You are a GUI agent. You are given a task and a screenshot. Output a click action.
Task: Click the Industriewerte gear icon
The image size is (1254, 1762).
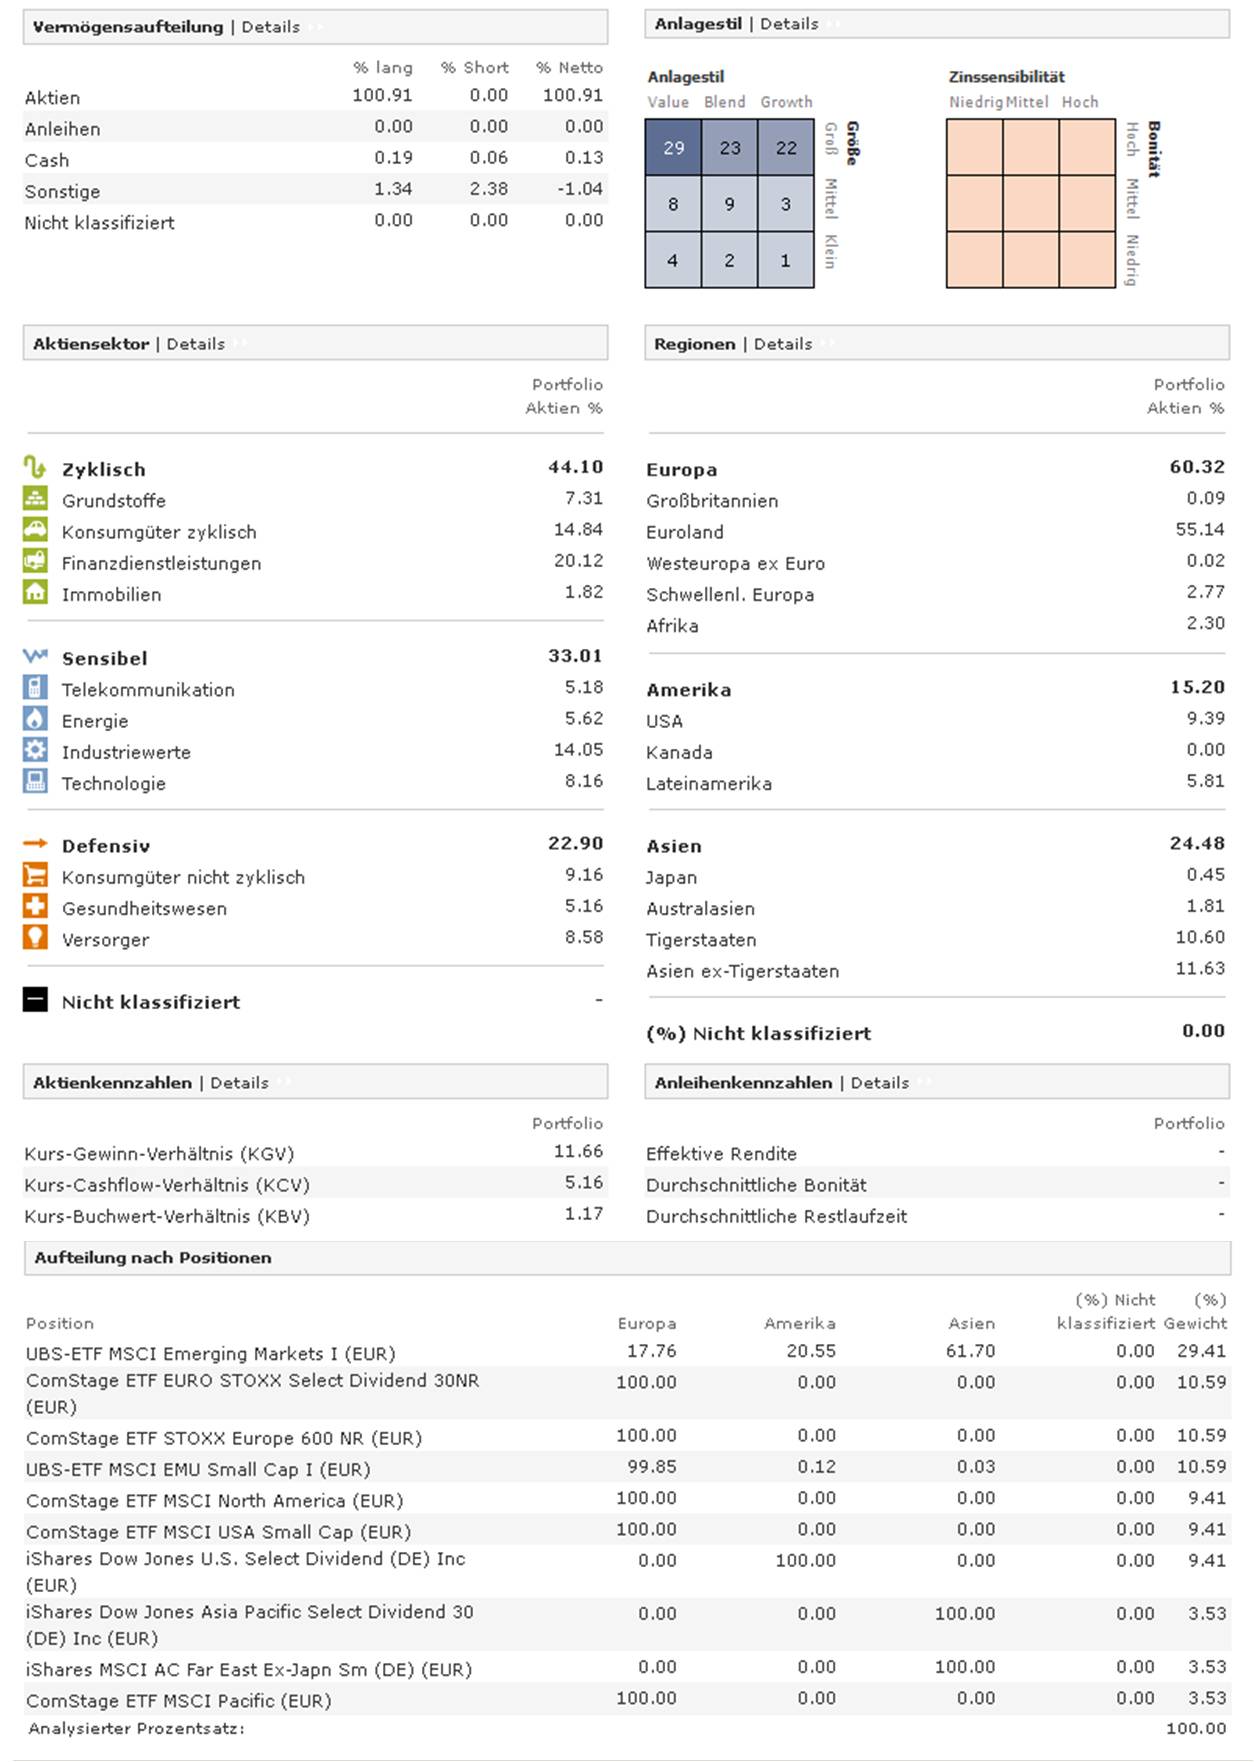click(35, 750)
